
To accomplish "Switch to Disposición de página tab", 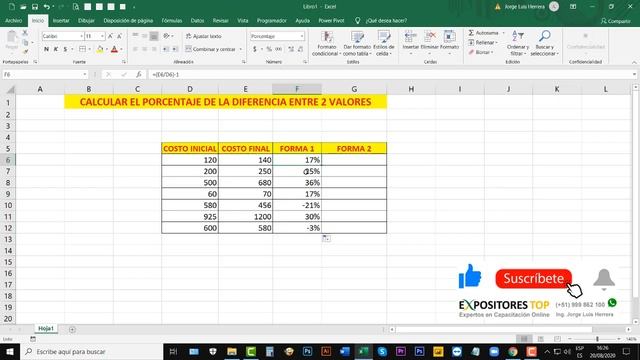I will click(x=128, y=20).
